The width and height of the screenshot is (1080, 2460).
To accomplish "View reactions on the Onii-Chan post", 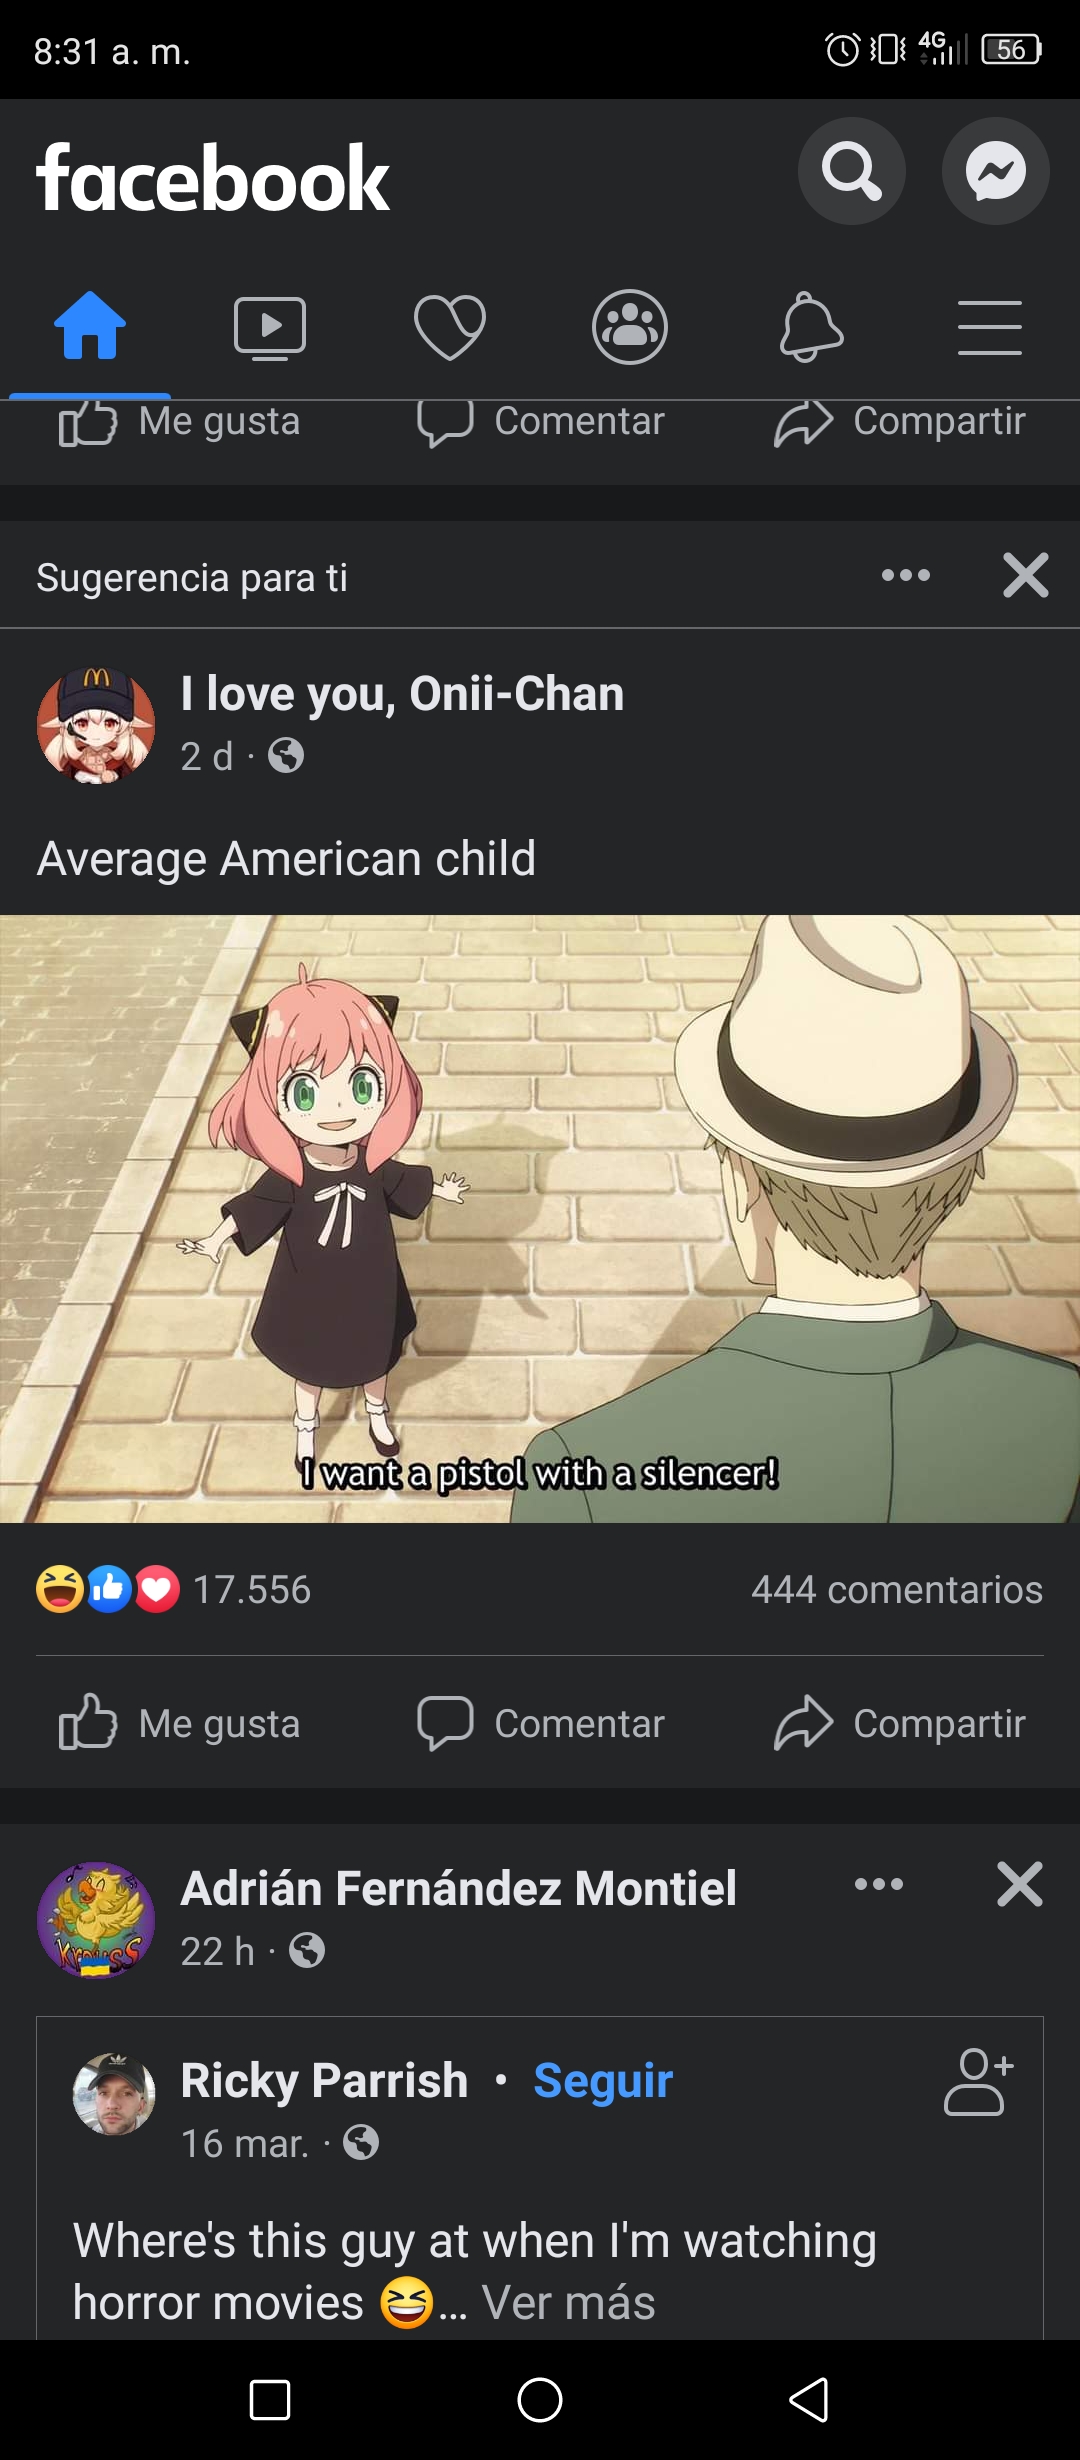I will (x=174, y=1589).
